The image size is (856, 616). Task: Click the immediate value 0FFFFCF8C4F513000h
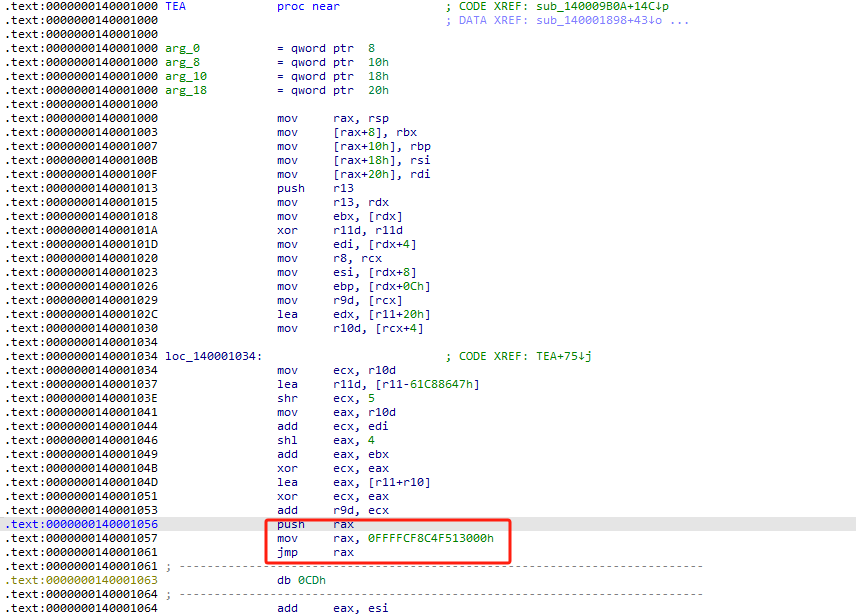pyautogui.click(x=431, y=538)
